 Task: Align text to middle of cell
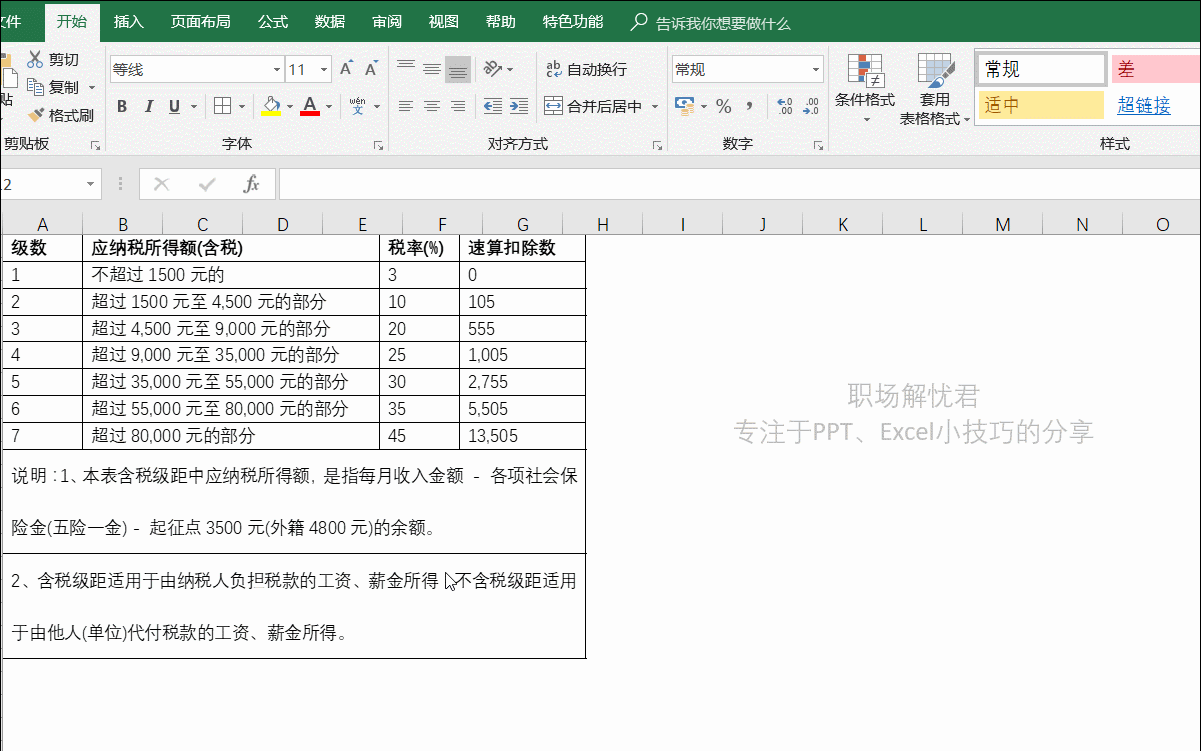432,69
